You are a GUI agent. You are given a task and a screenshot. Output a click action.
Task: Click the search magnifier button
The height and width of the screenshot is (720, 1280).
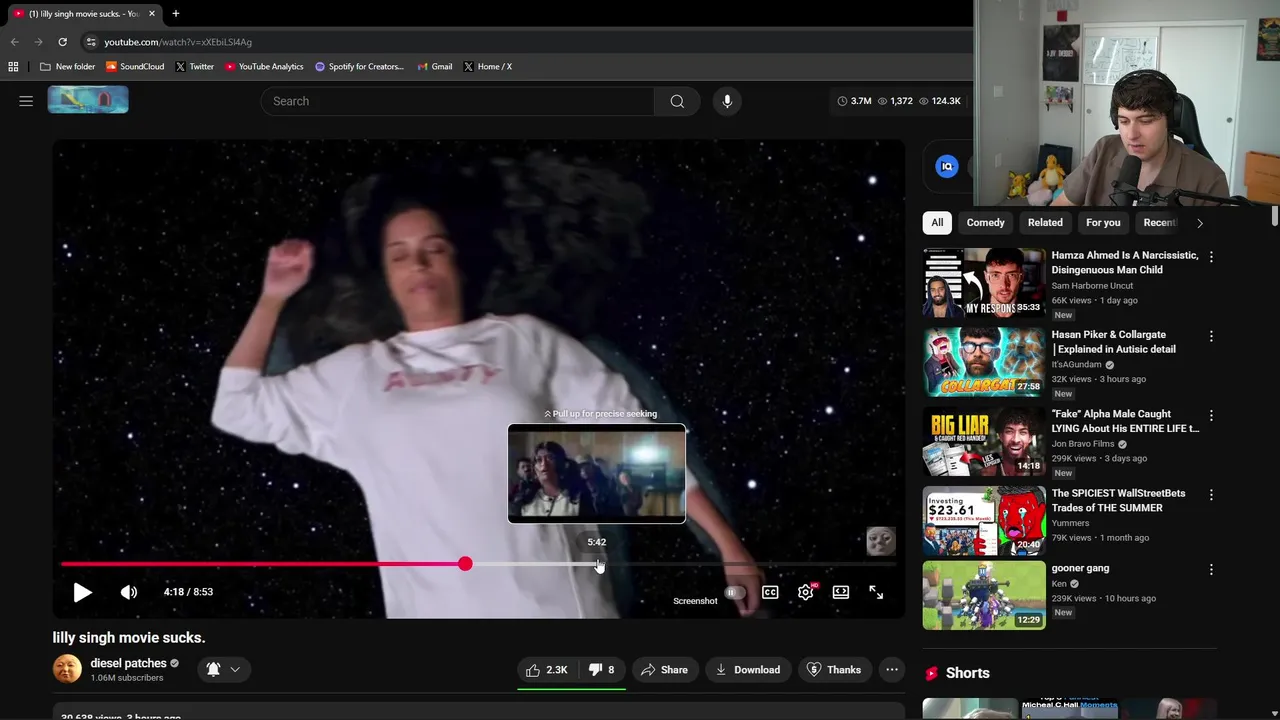click(x=677, y=101)
